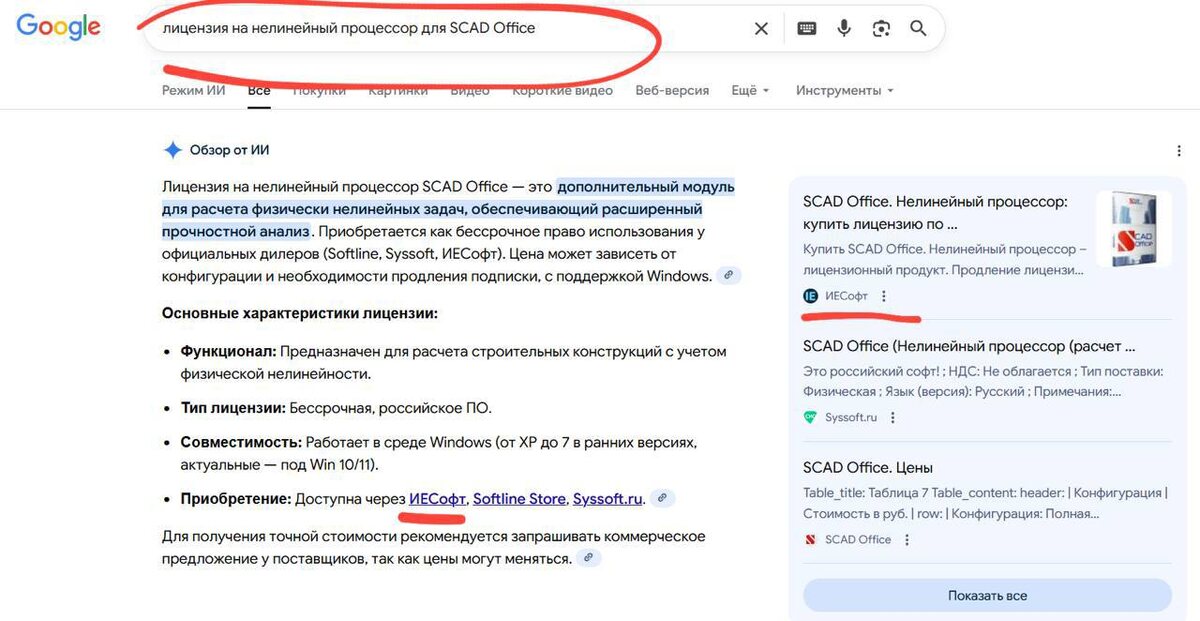The image size is (1200, 621).
Task: Submit search with magnifier icon
Action: click(918, 29)
